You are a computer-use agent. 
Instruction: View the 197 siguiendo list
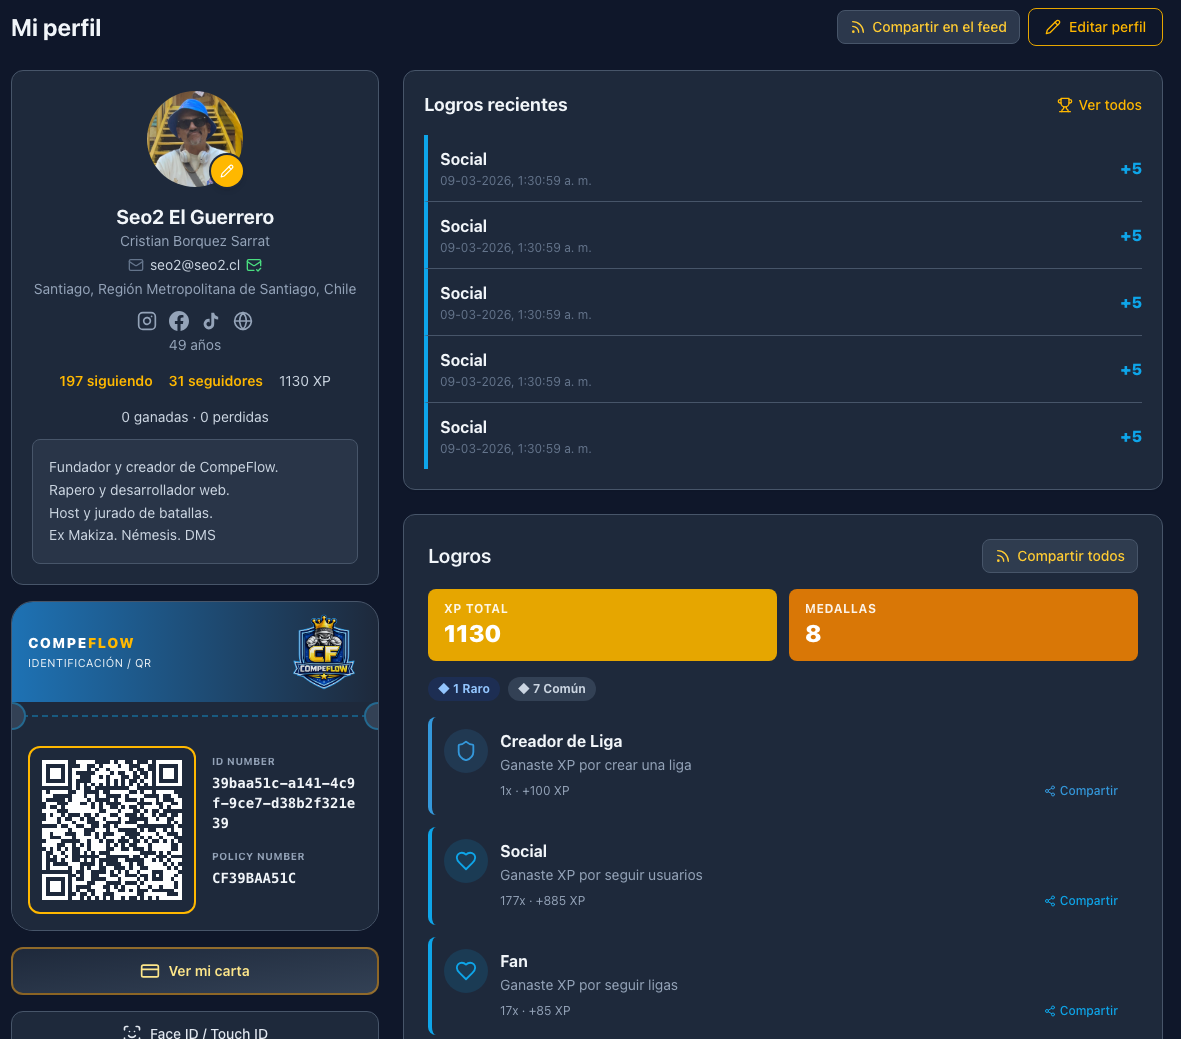click(x=106, y=381)
